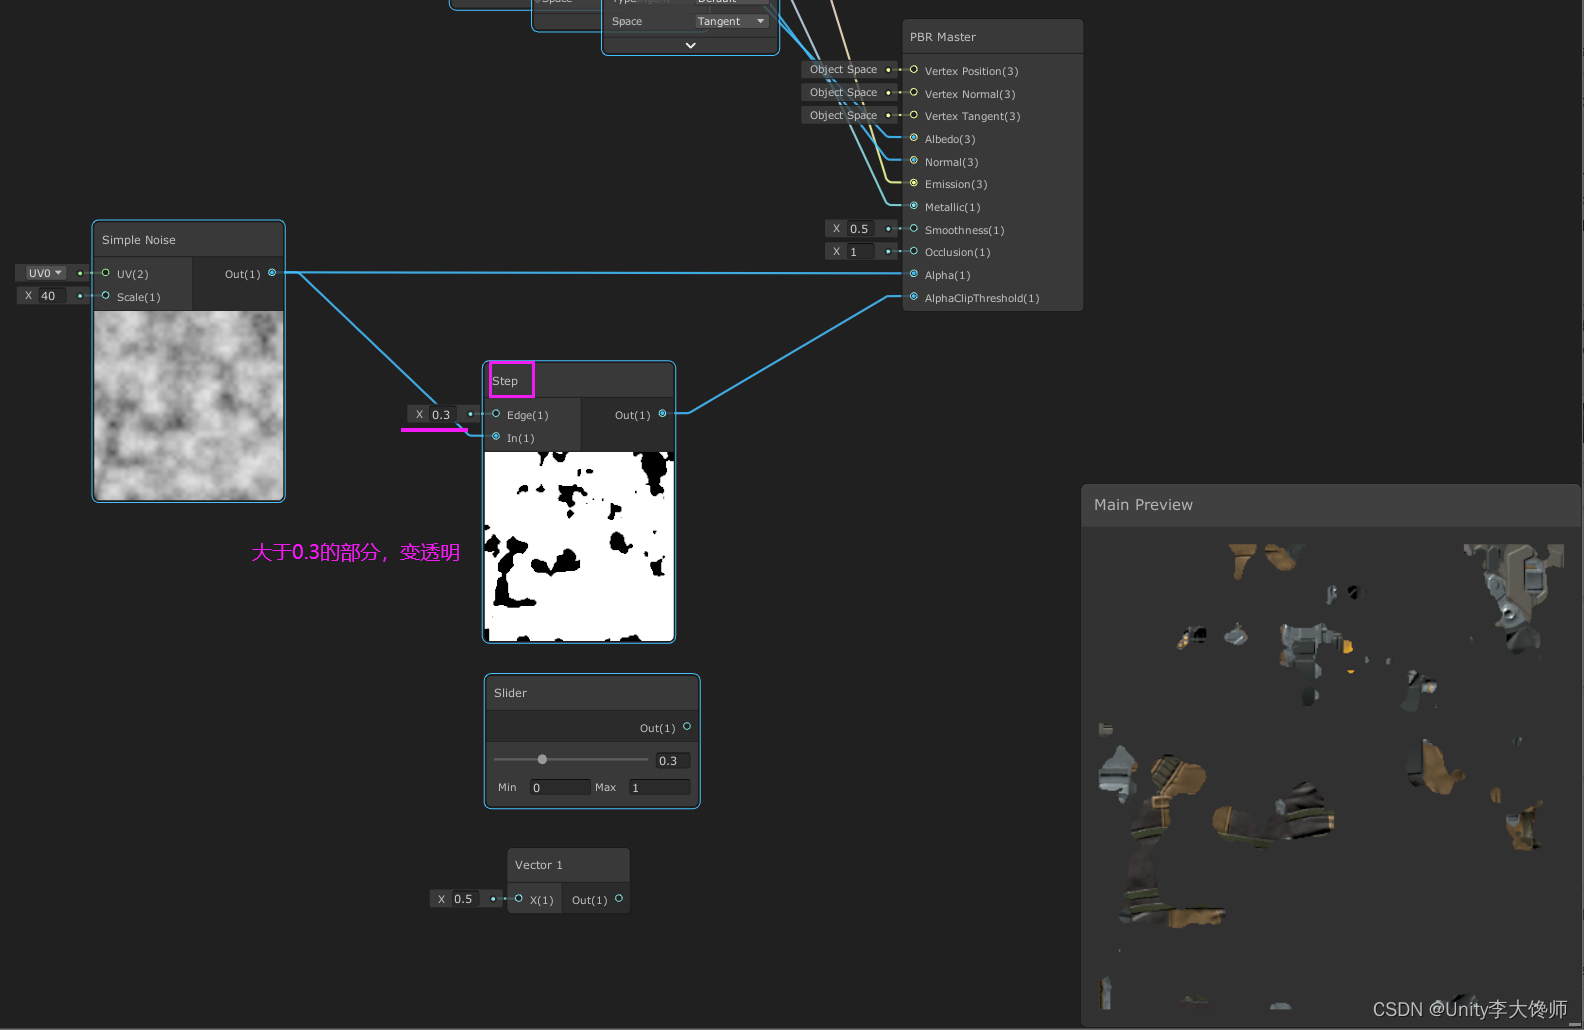
Task: Click Object Space label for Vertex Position
Action: click(x=843, y=70)
